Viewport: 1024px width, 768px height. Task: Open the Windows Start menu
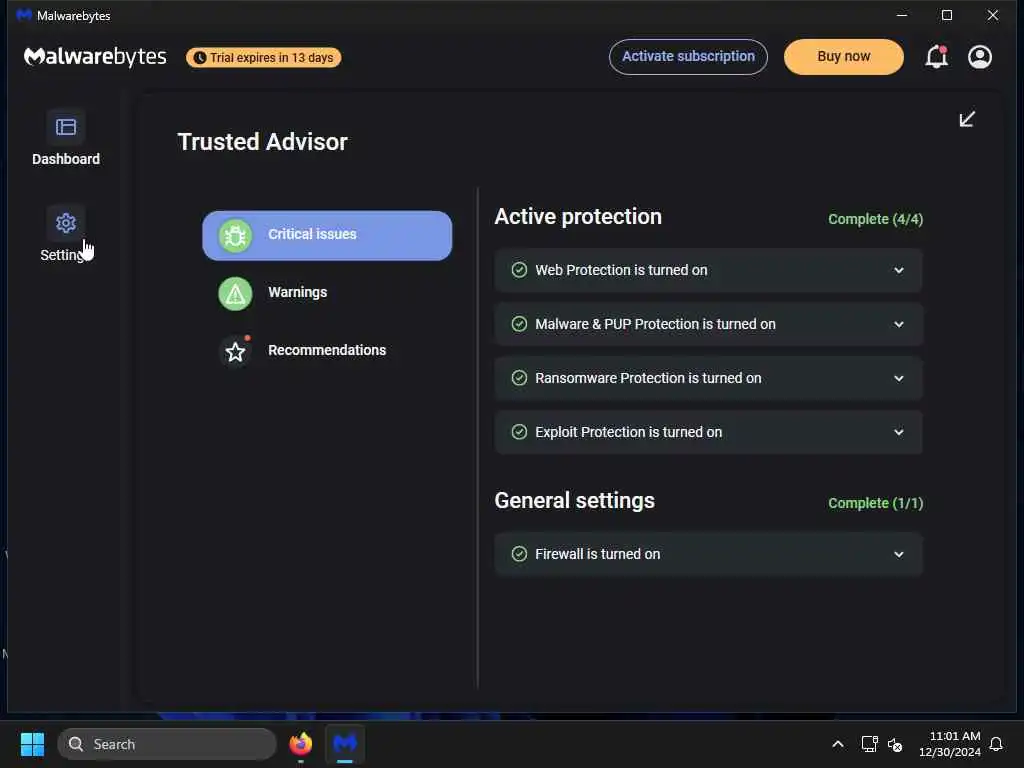click(x=32, y=744)
